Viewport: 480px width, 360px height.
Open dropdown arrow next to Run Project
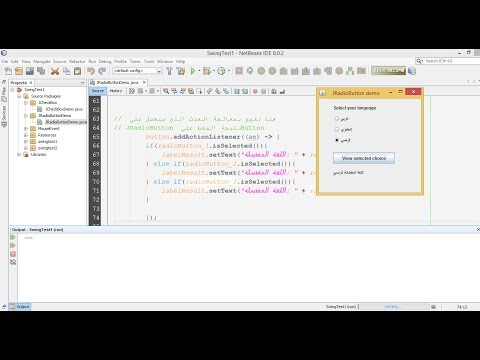pos(199,71)
